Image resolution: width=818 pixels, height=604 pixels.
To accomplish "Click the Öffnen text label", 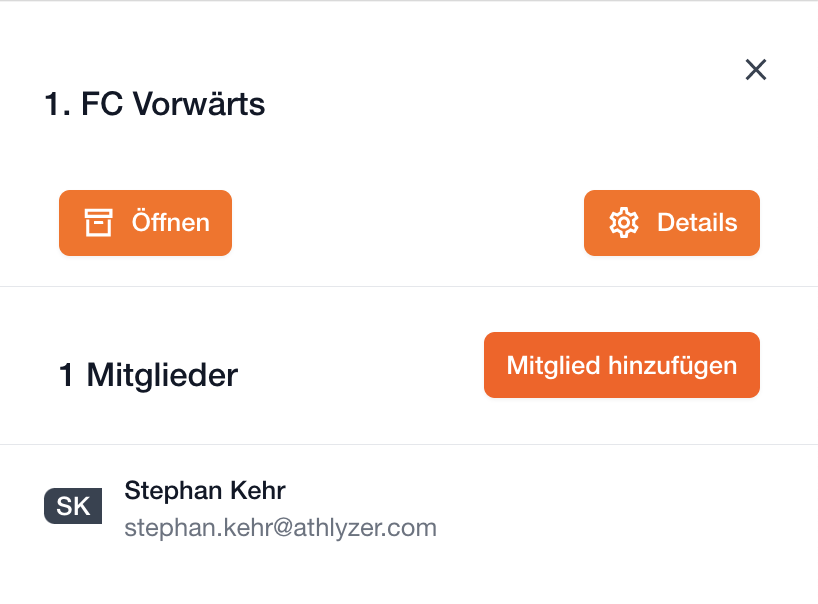I will click(x=171, y=223).
